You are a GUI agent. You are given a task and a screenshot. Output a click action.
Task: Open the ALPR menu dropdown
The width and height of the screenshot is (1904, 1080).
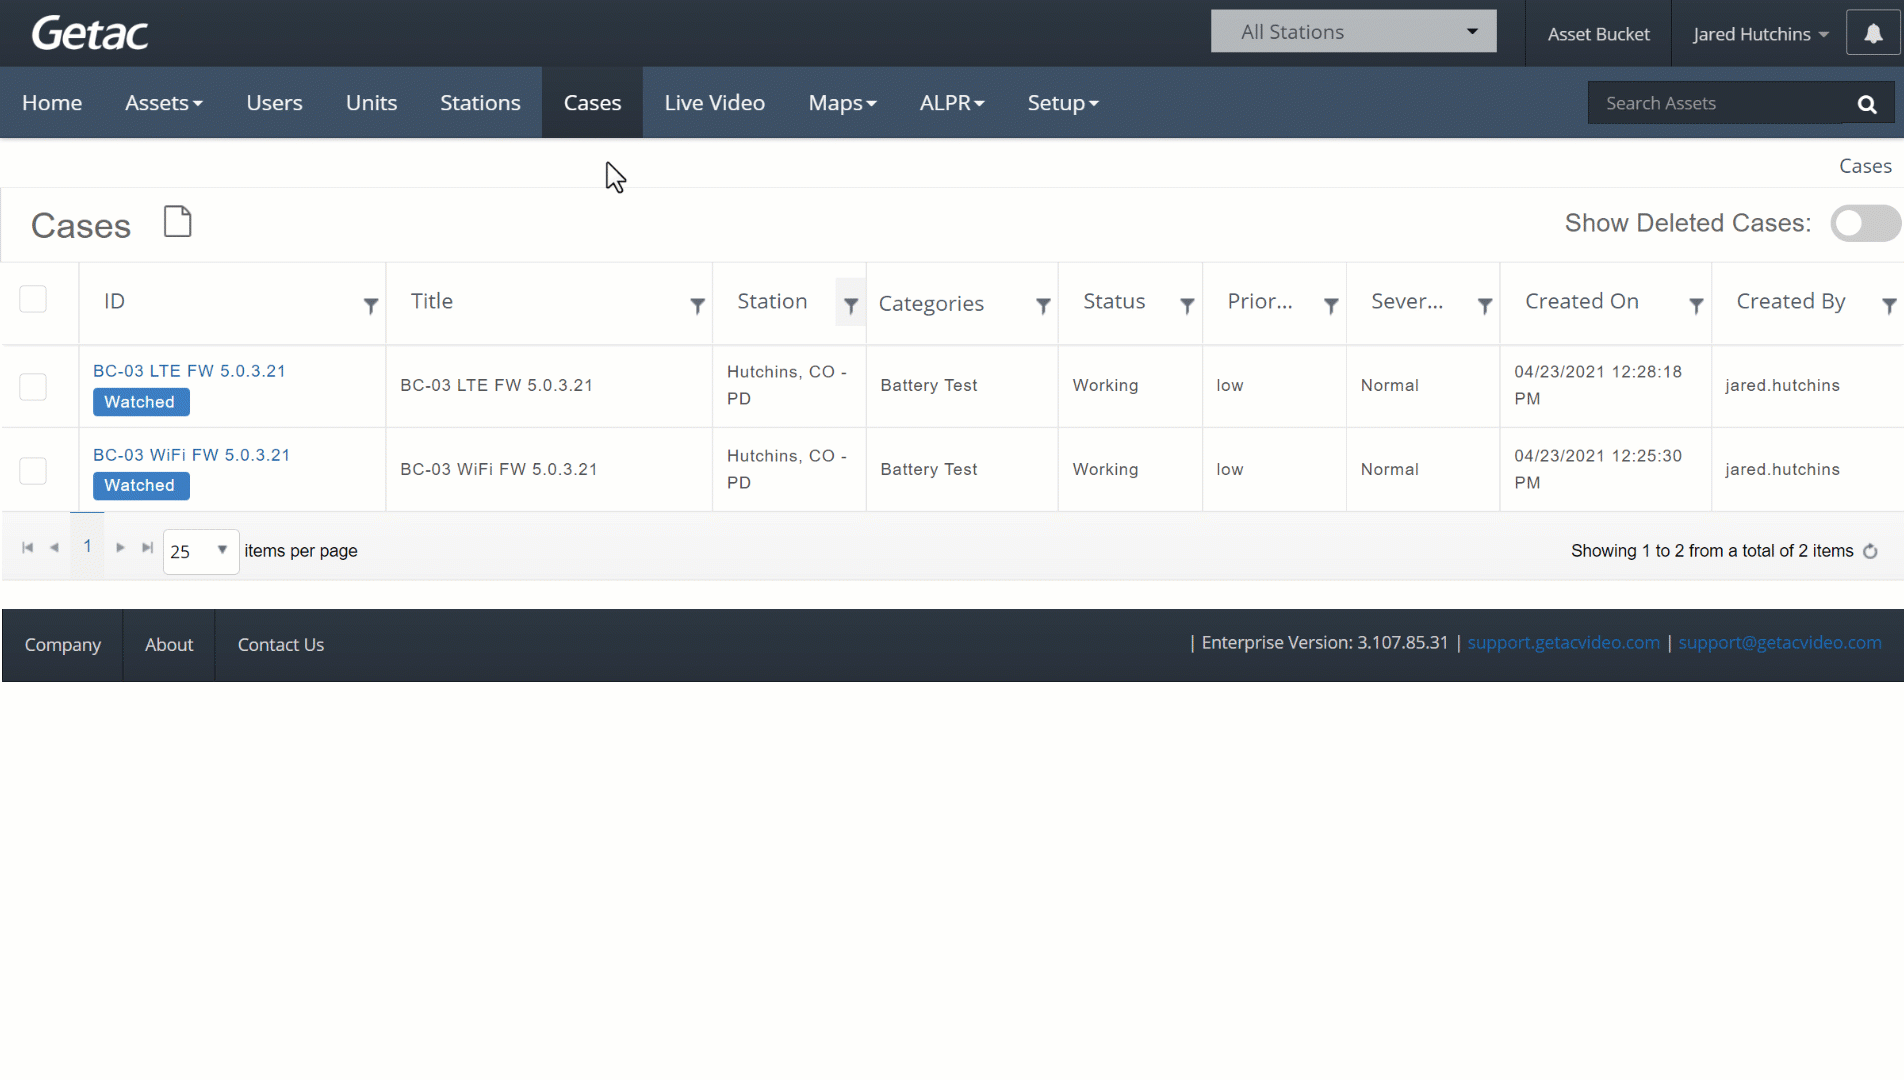click(x=952, y=103)
